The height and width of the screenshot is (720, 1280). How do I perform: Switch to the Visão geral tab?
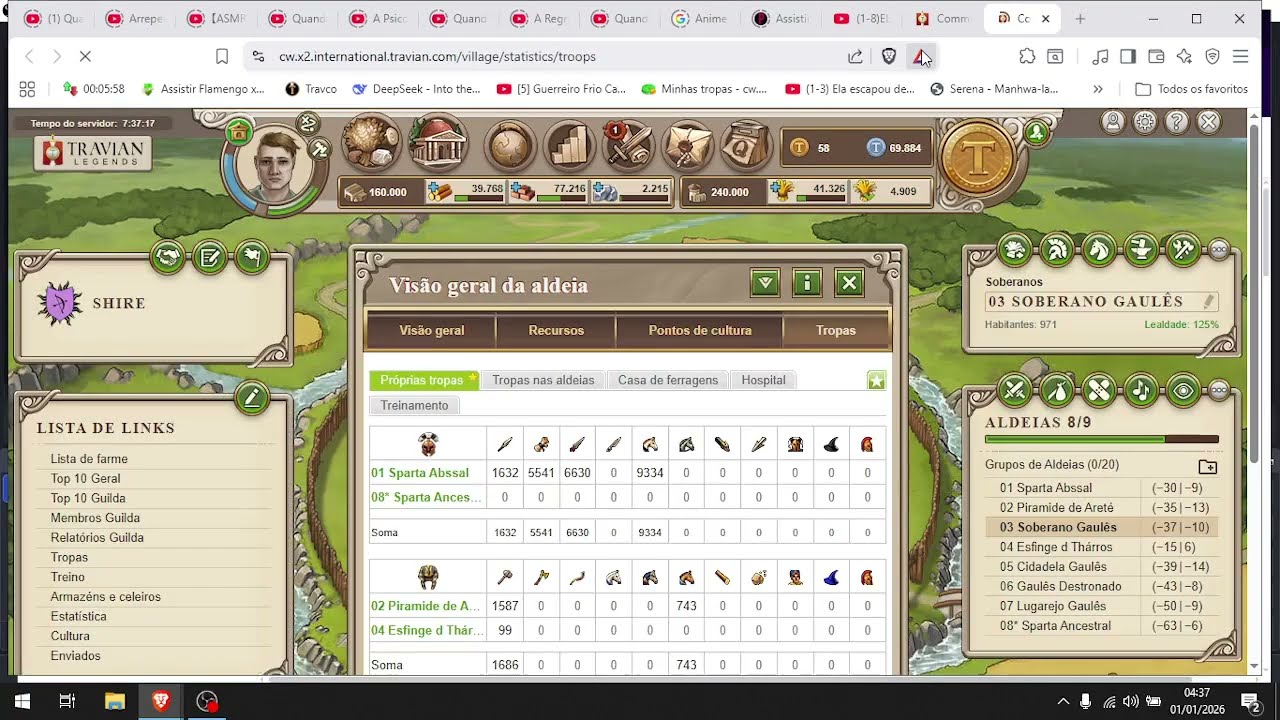(432, 330)
